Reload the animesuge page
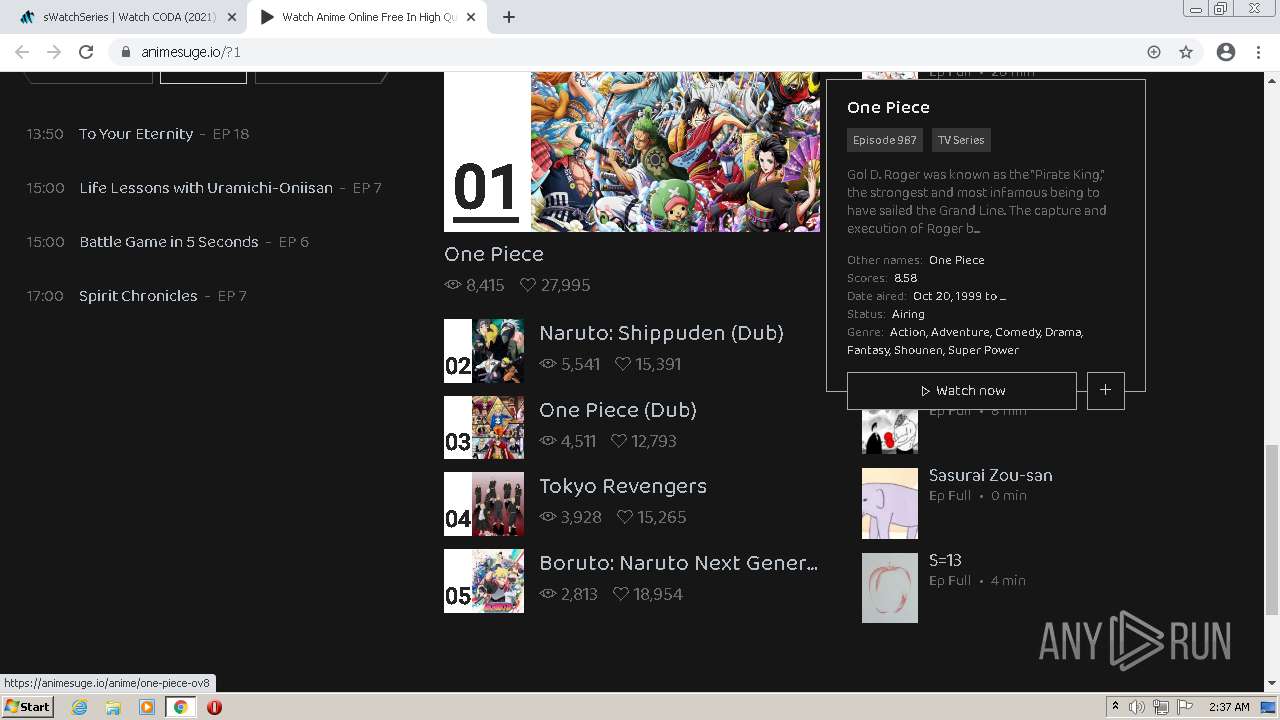Image resolution: width=1280 pixels, height=720 pixels. (86, 52)
